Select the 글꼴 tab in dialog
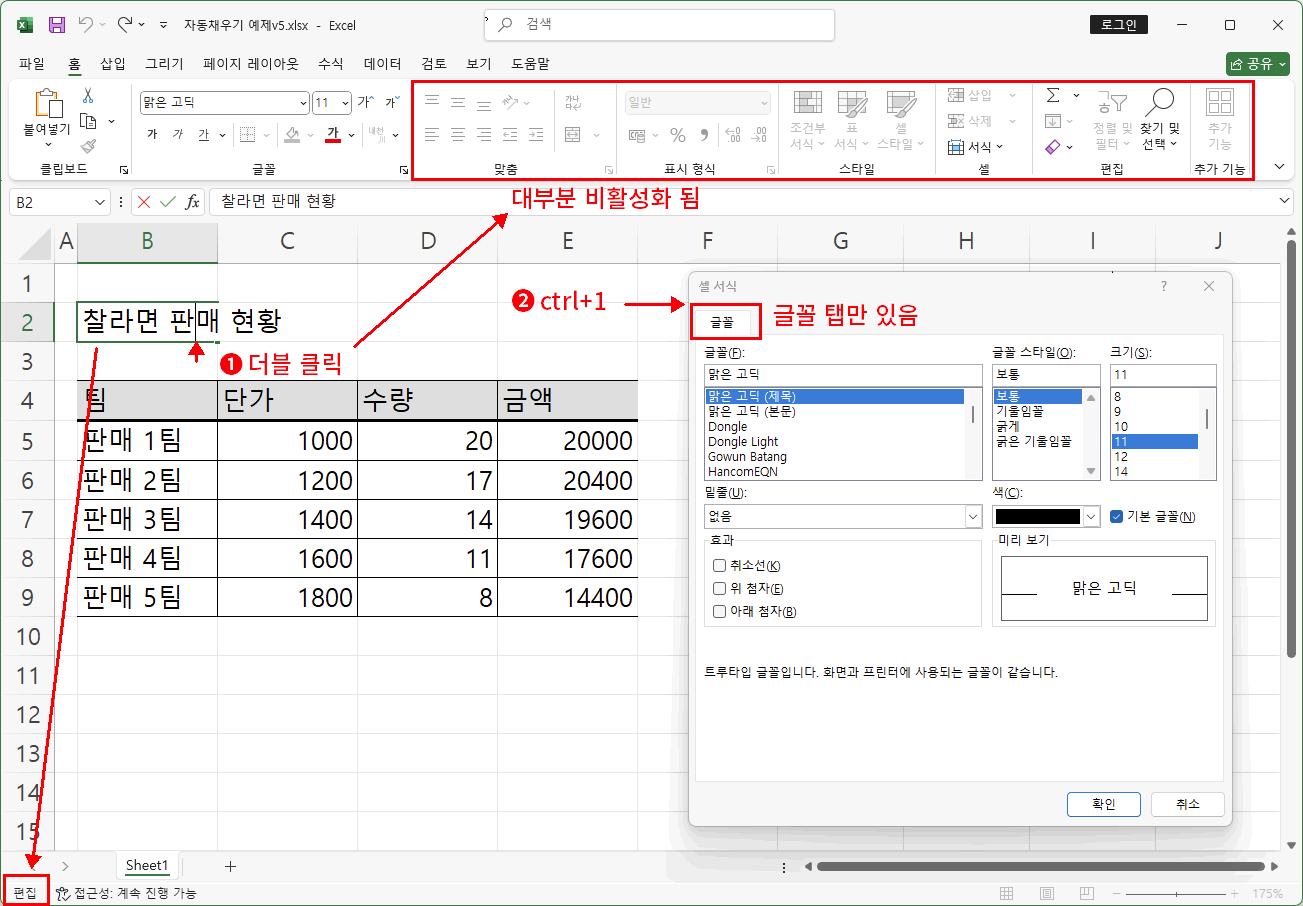The image size is (1303, 906). [x=722, y=322]
